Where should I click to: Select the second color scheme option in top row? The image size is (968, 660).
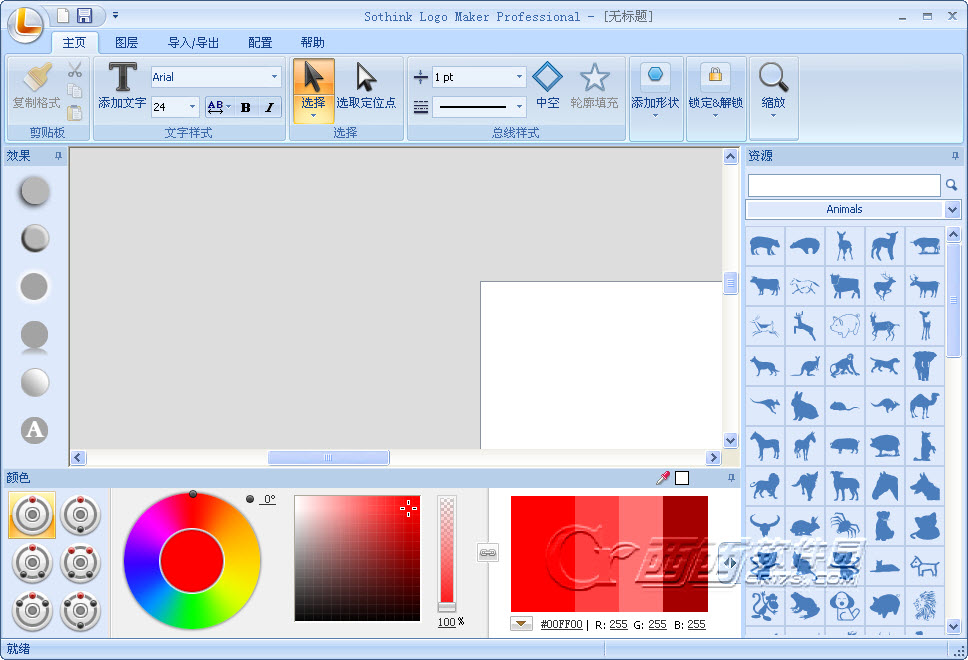click(x=80, y=515)
